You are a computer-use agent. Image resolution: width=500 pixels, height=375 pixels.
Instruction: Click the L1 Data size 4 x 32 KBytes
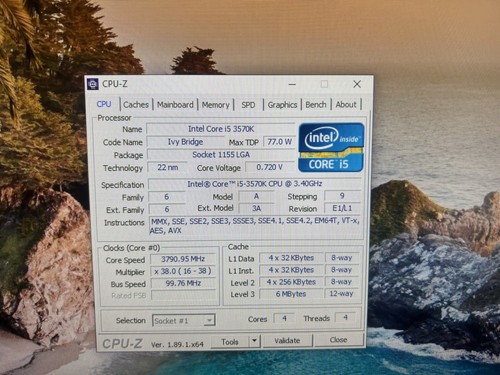point(291,258)
